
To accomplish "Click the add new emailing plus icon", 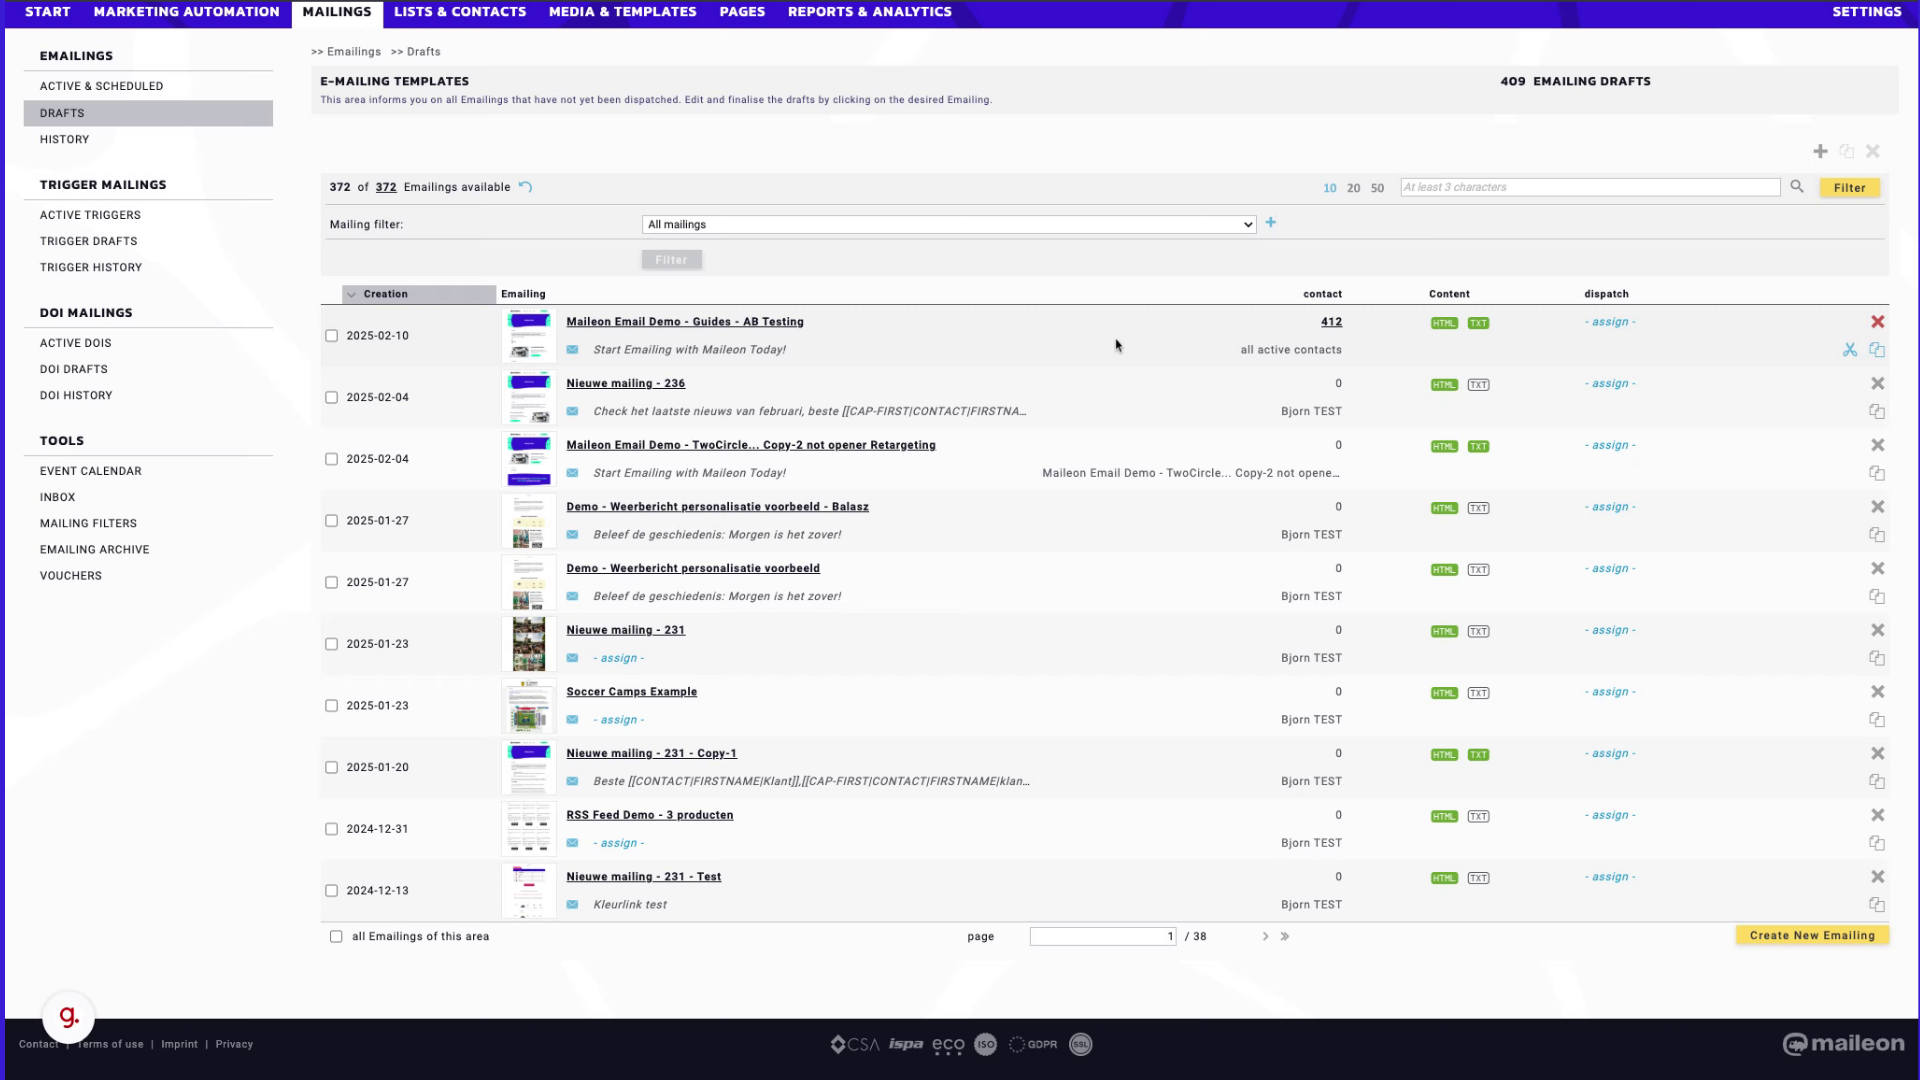I will pos(1820,151).
